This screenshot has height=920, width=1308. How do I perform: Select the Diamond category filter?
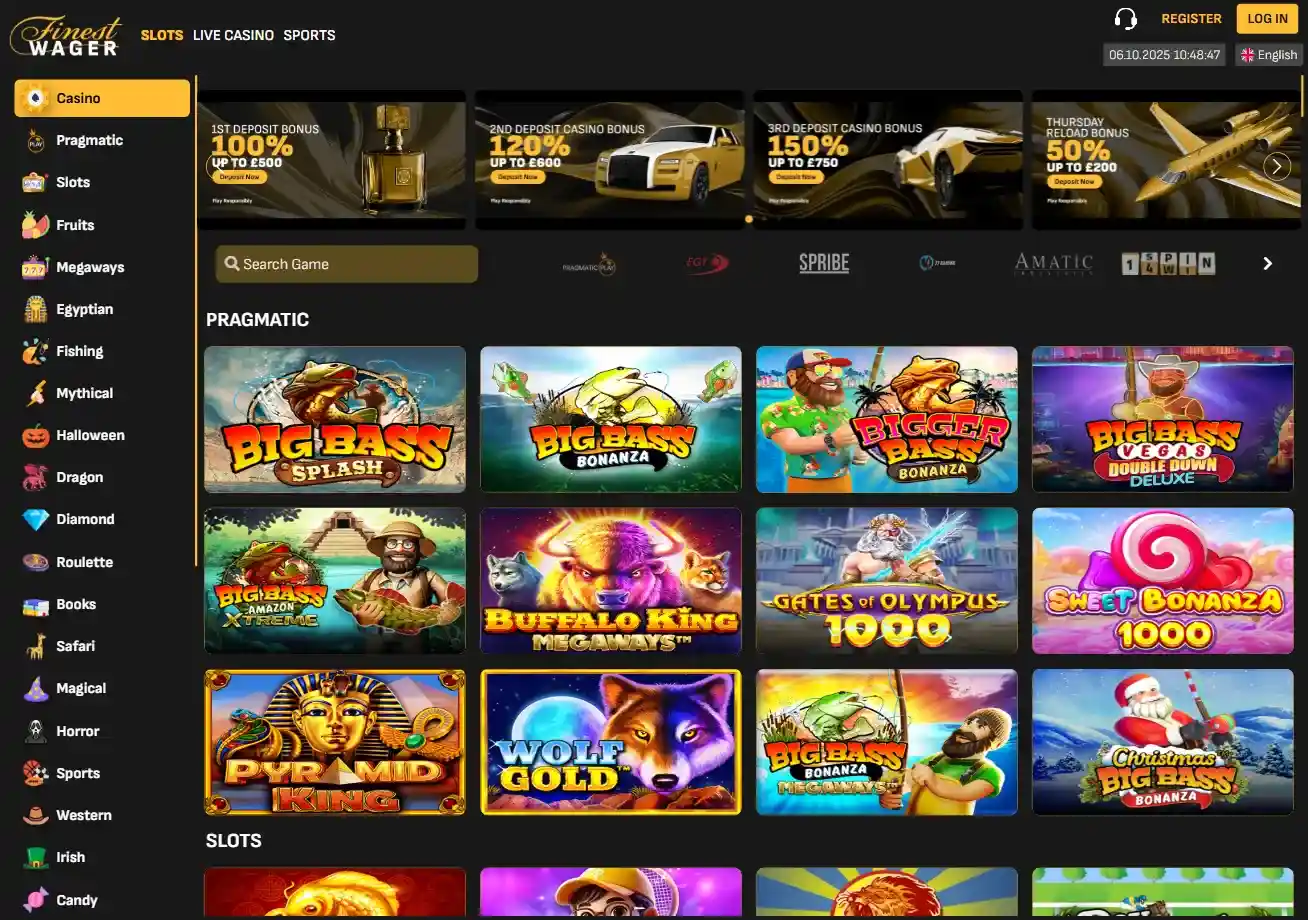click(84, 519)
